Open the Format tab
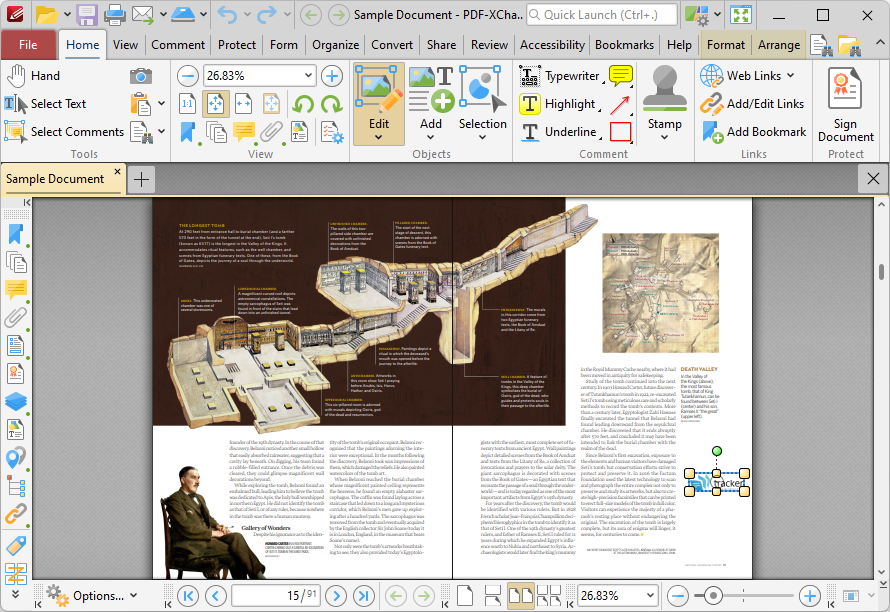 [725, 45]
